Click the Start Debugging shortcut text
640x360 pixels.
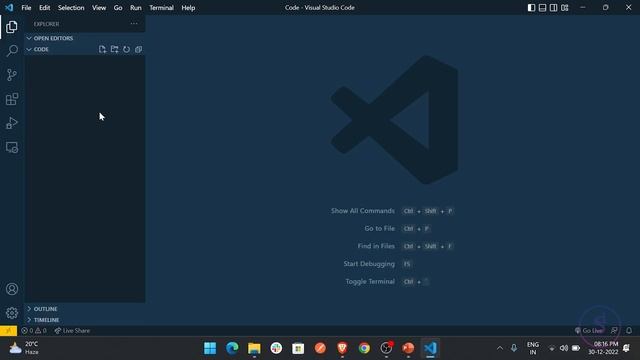coord(369,264)
